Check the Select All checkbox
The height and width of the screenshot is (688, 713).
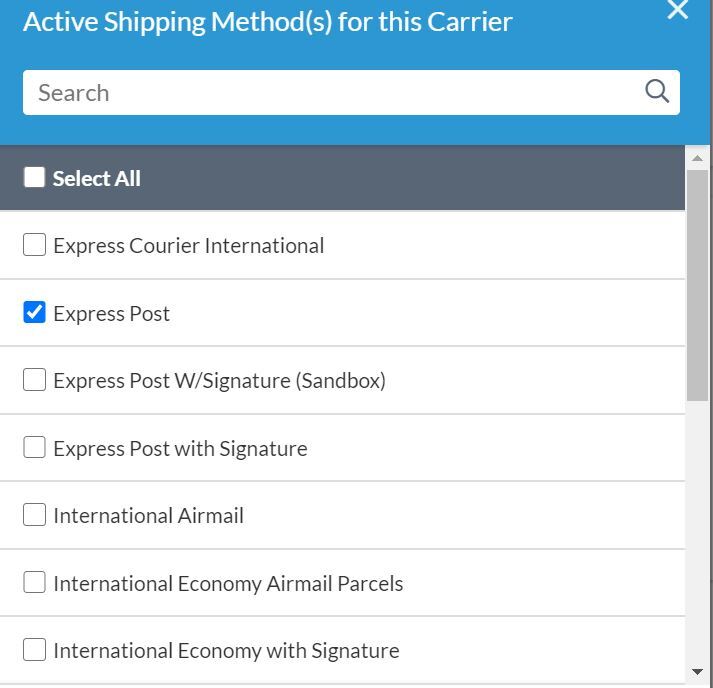[x=35, y=178]
